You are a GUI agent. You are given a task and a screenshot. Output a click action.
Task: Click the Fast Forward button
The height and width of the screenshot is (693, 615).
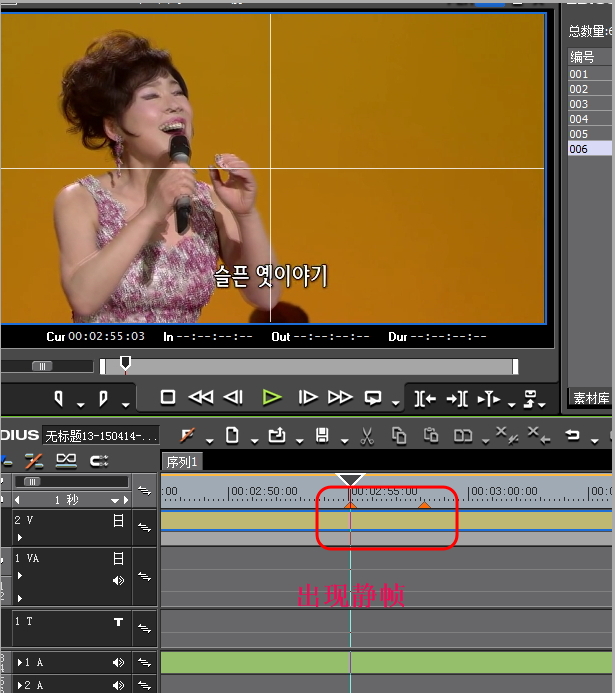click(x=340, y=397)
